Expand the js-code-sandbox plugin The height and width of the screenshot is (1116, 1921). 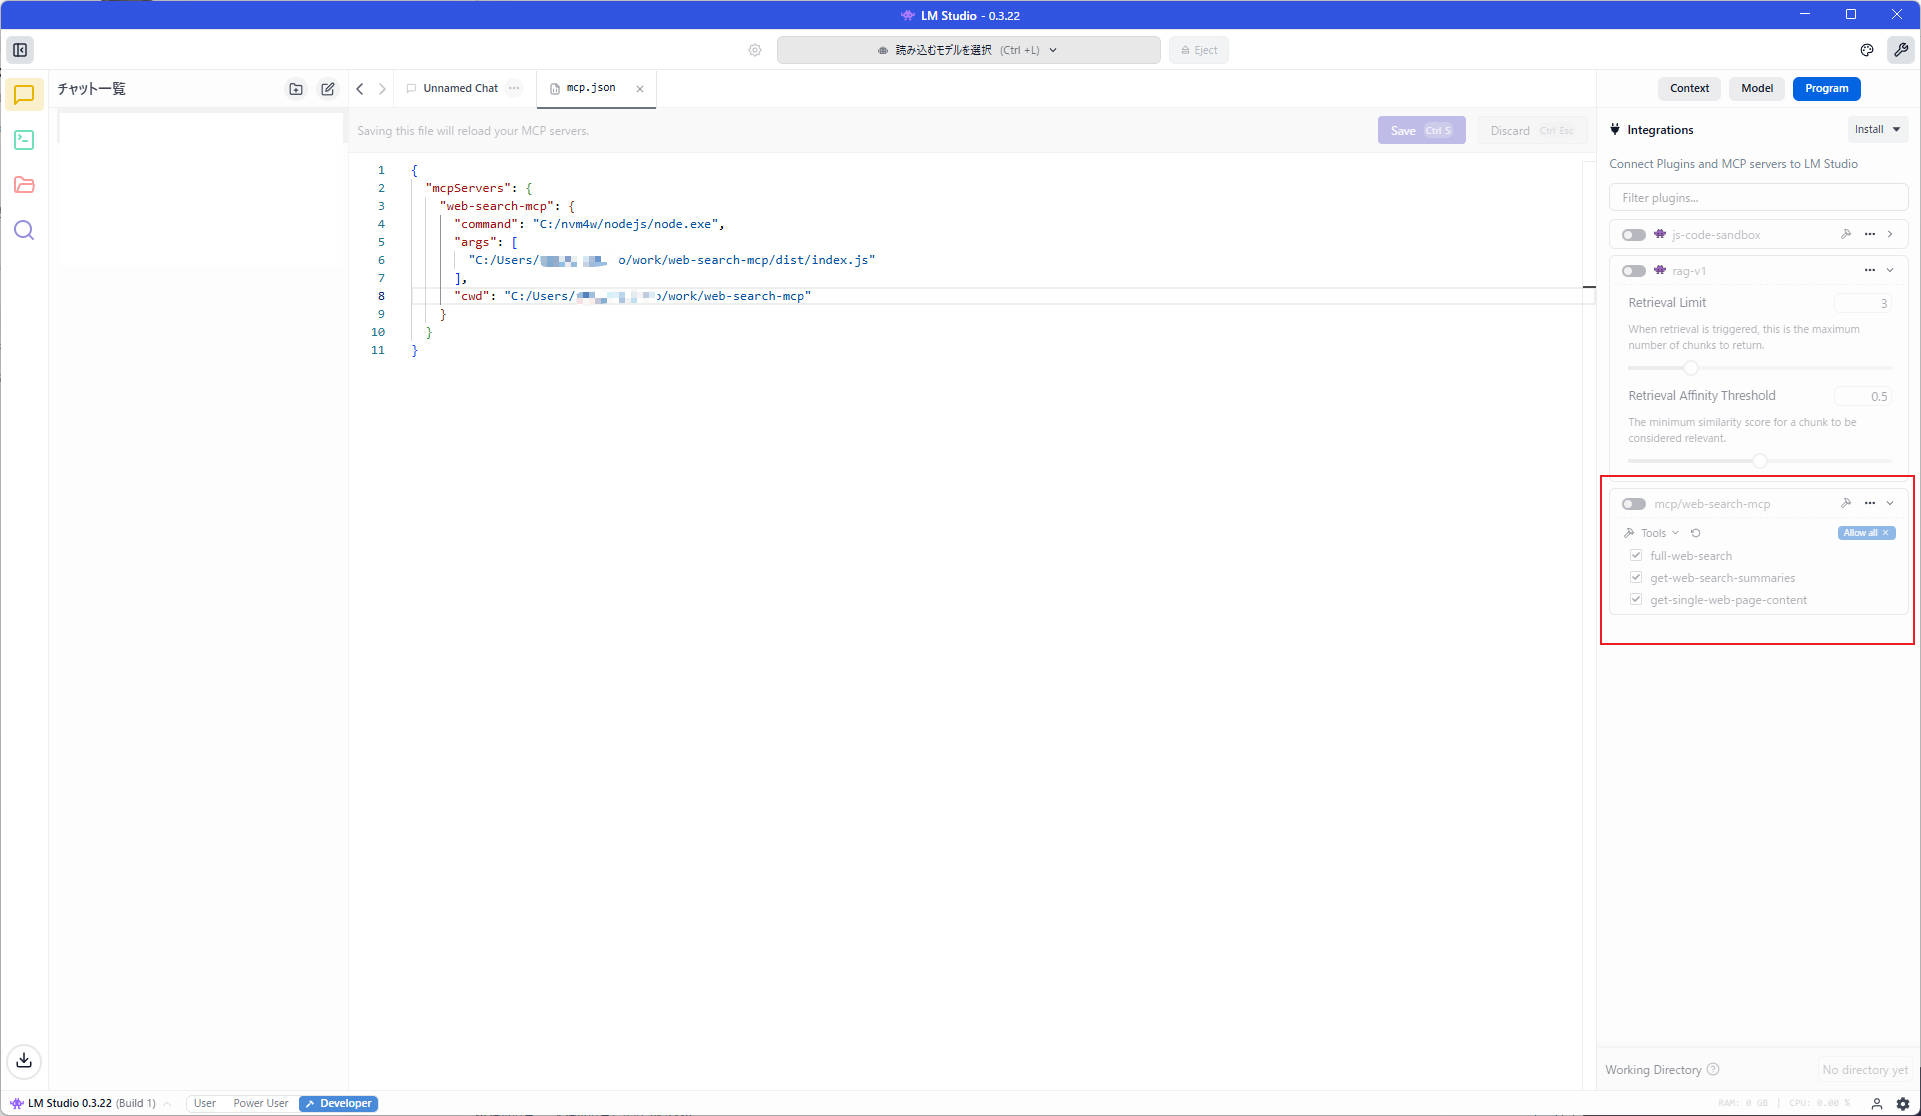[x=1890, y=234]
